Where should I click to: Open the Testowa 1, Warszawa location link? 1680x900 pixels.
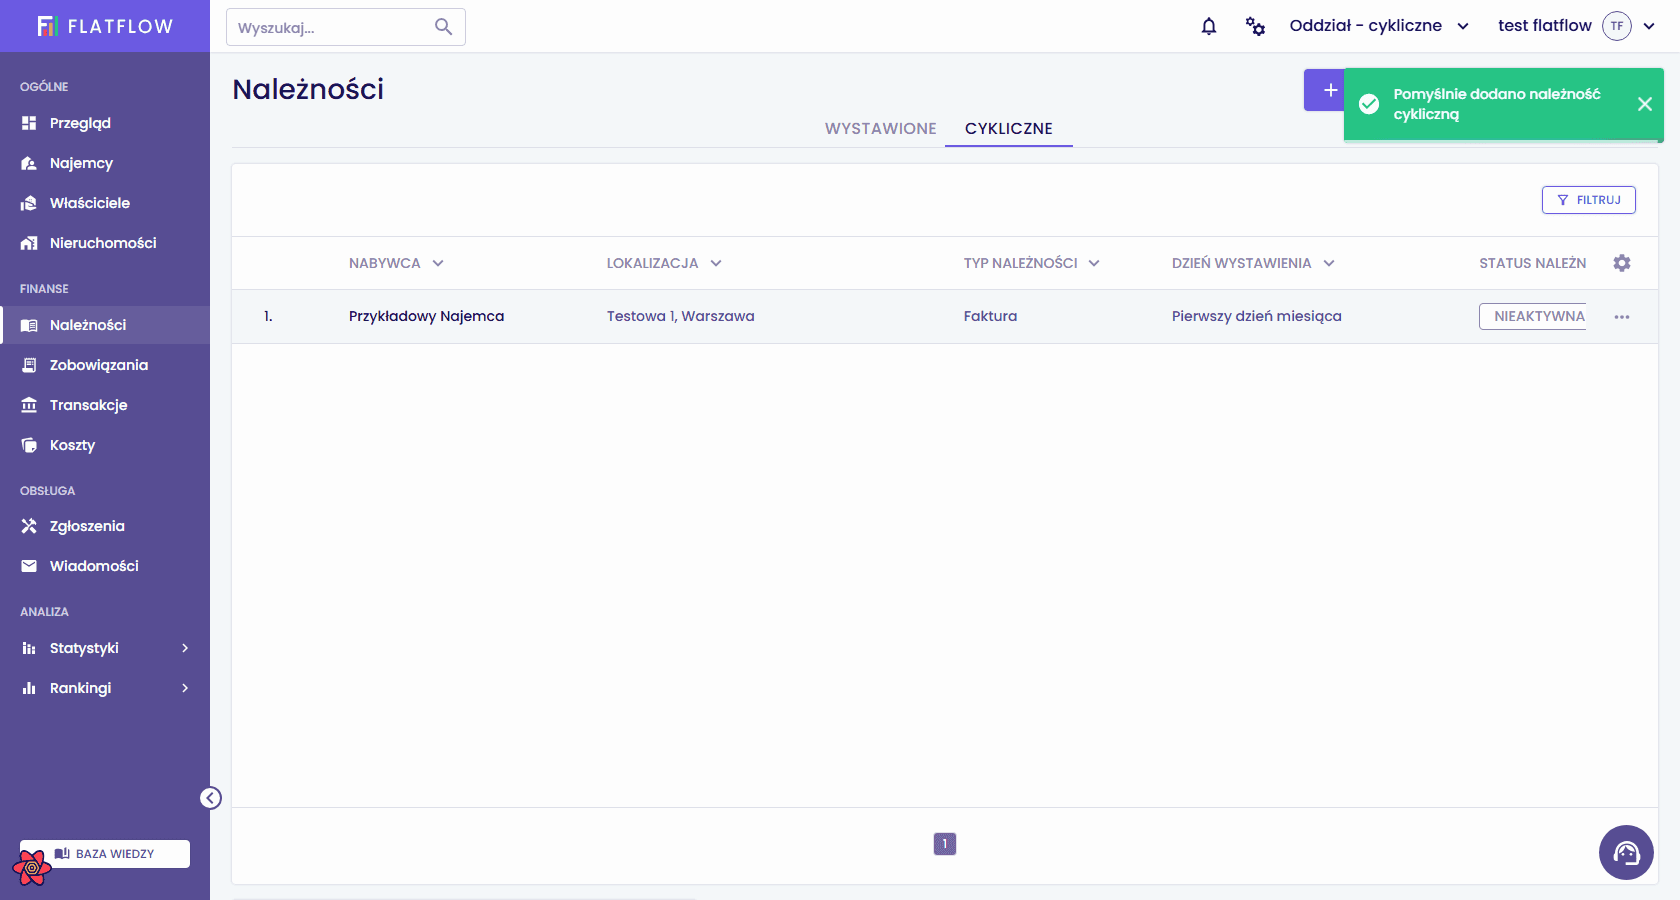coord(681,316)
